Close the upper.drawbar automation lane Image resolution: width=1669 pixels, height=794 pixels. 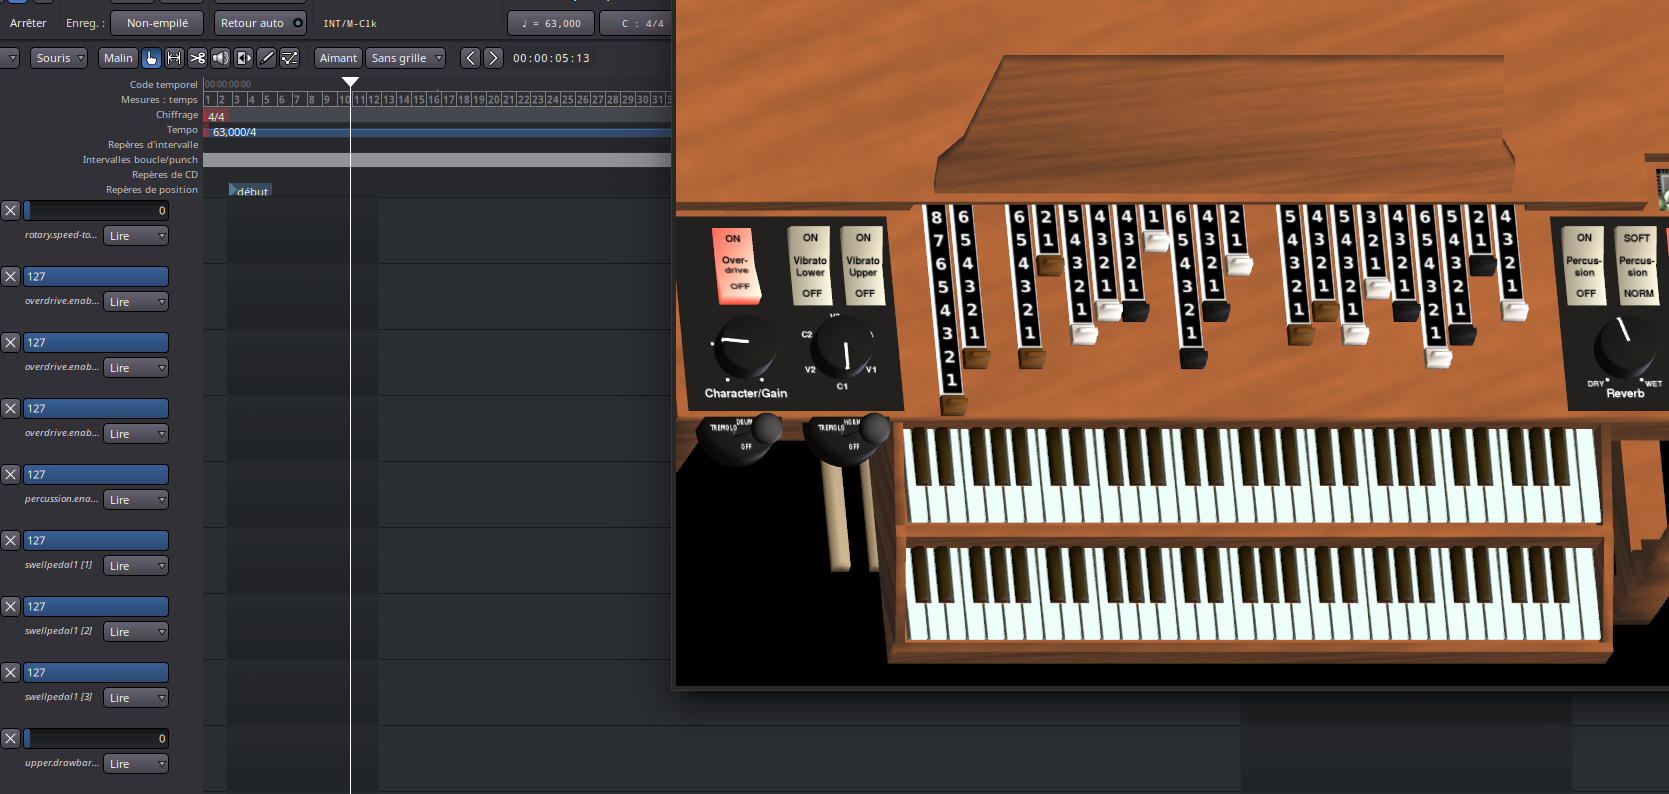(10, 738)
